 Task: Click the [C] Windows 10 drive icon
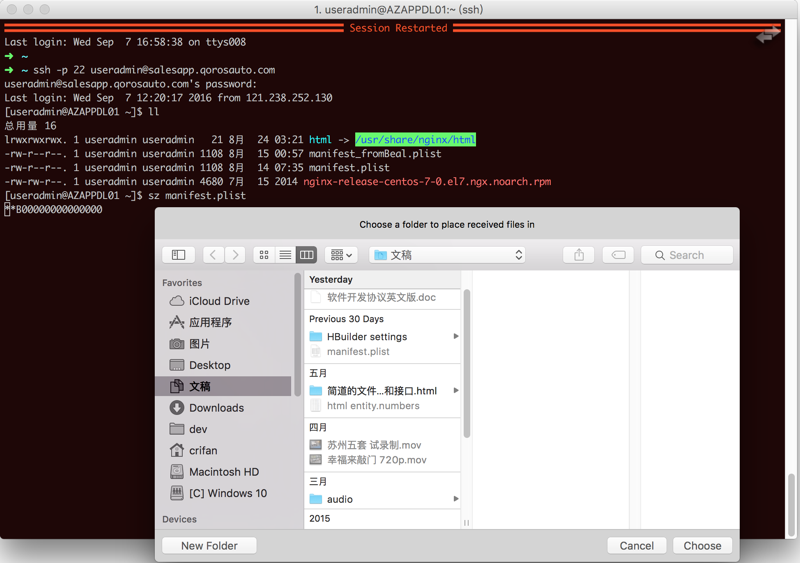177,493
